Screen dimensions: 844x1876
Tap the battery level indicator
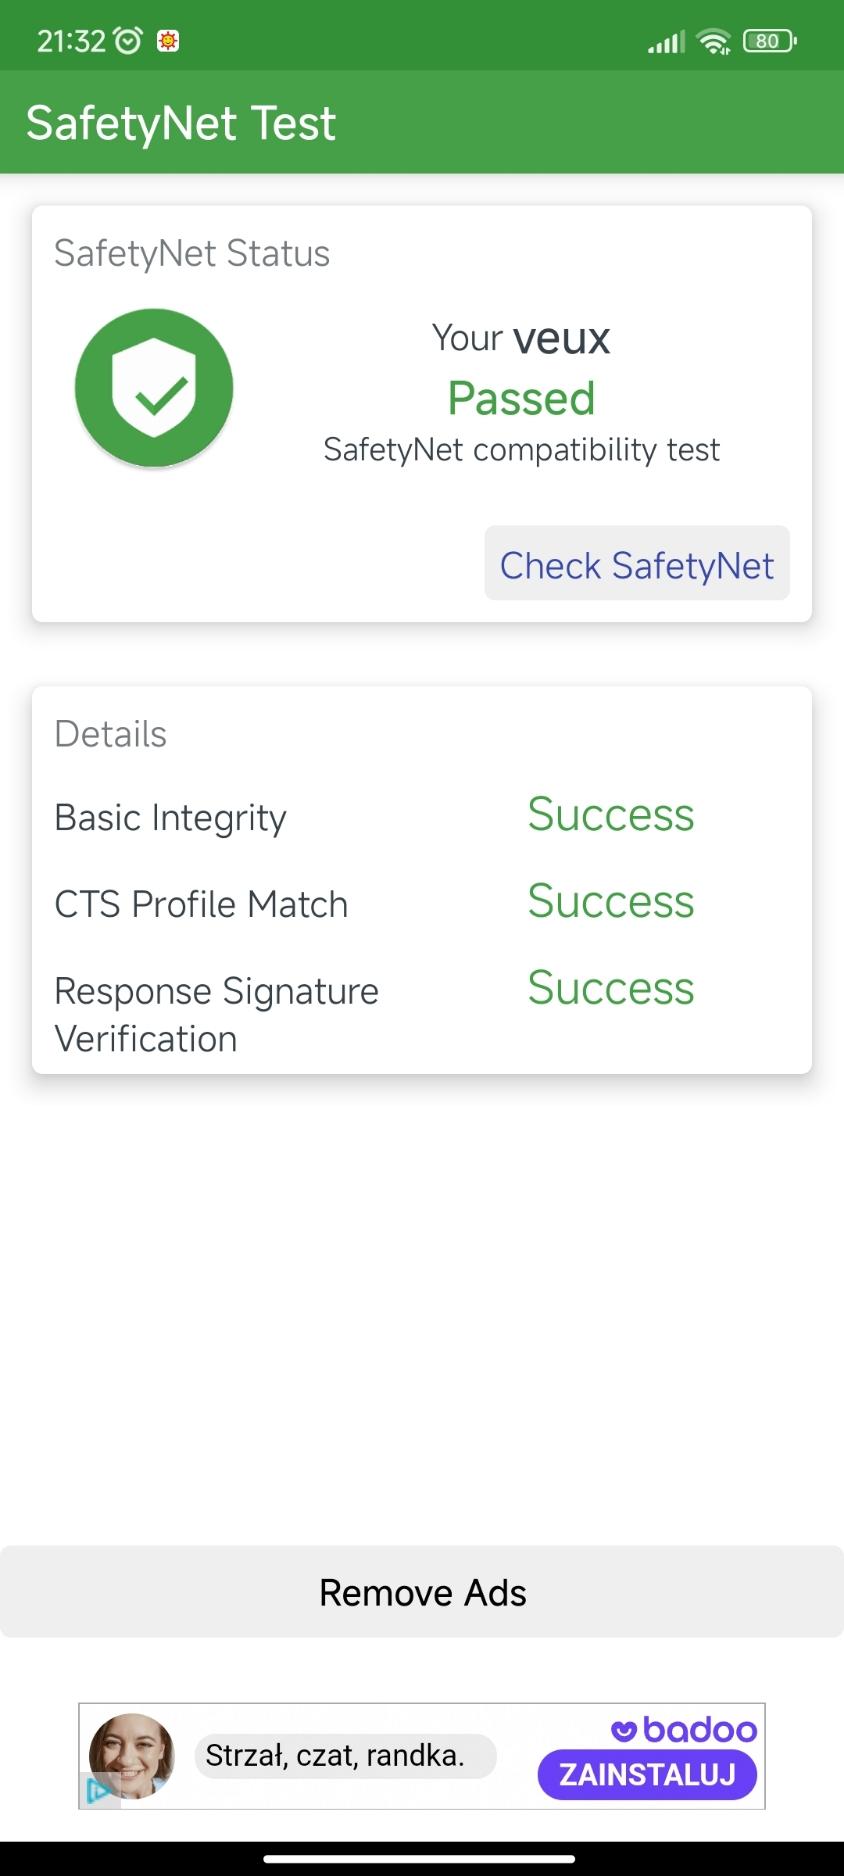click(769, 41)
